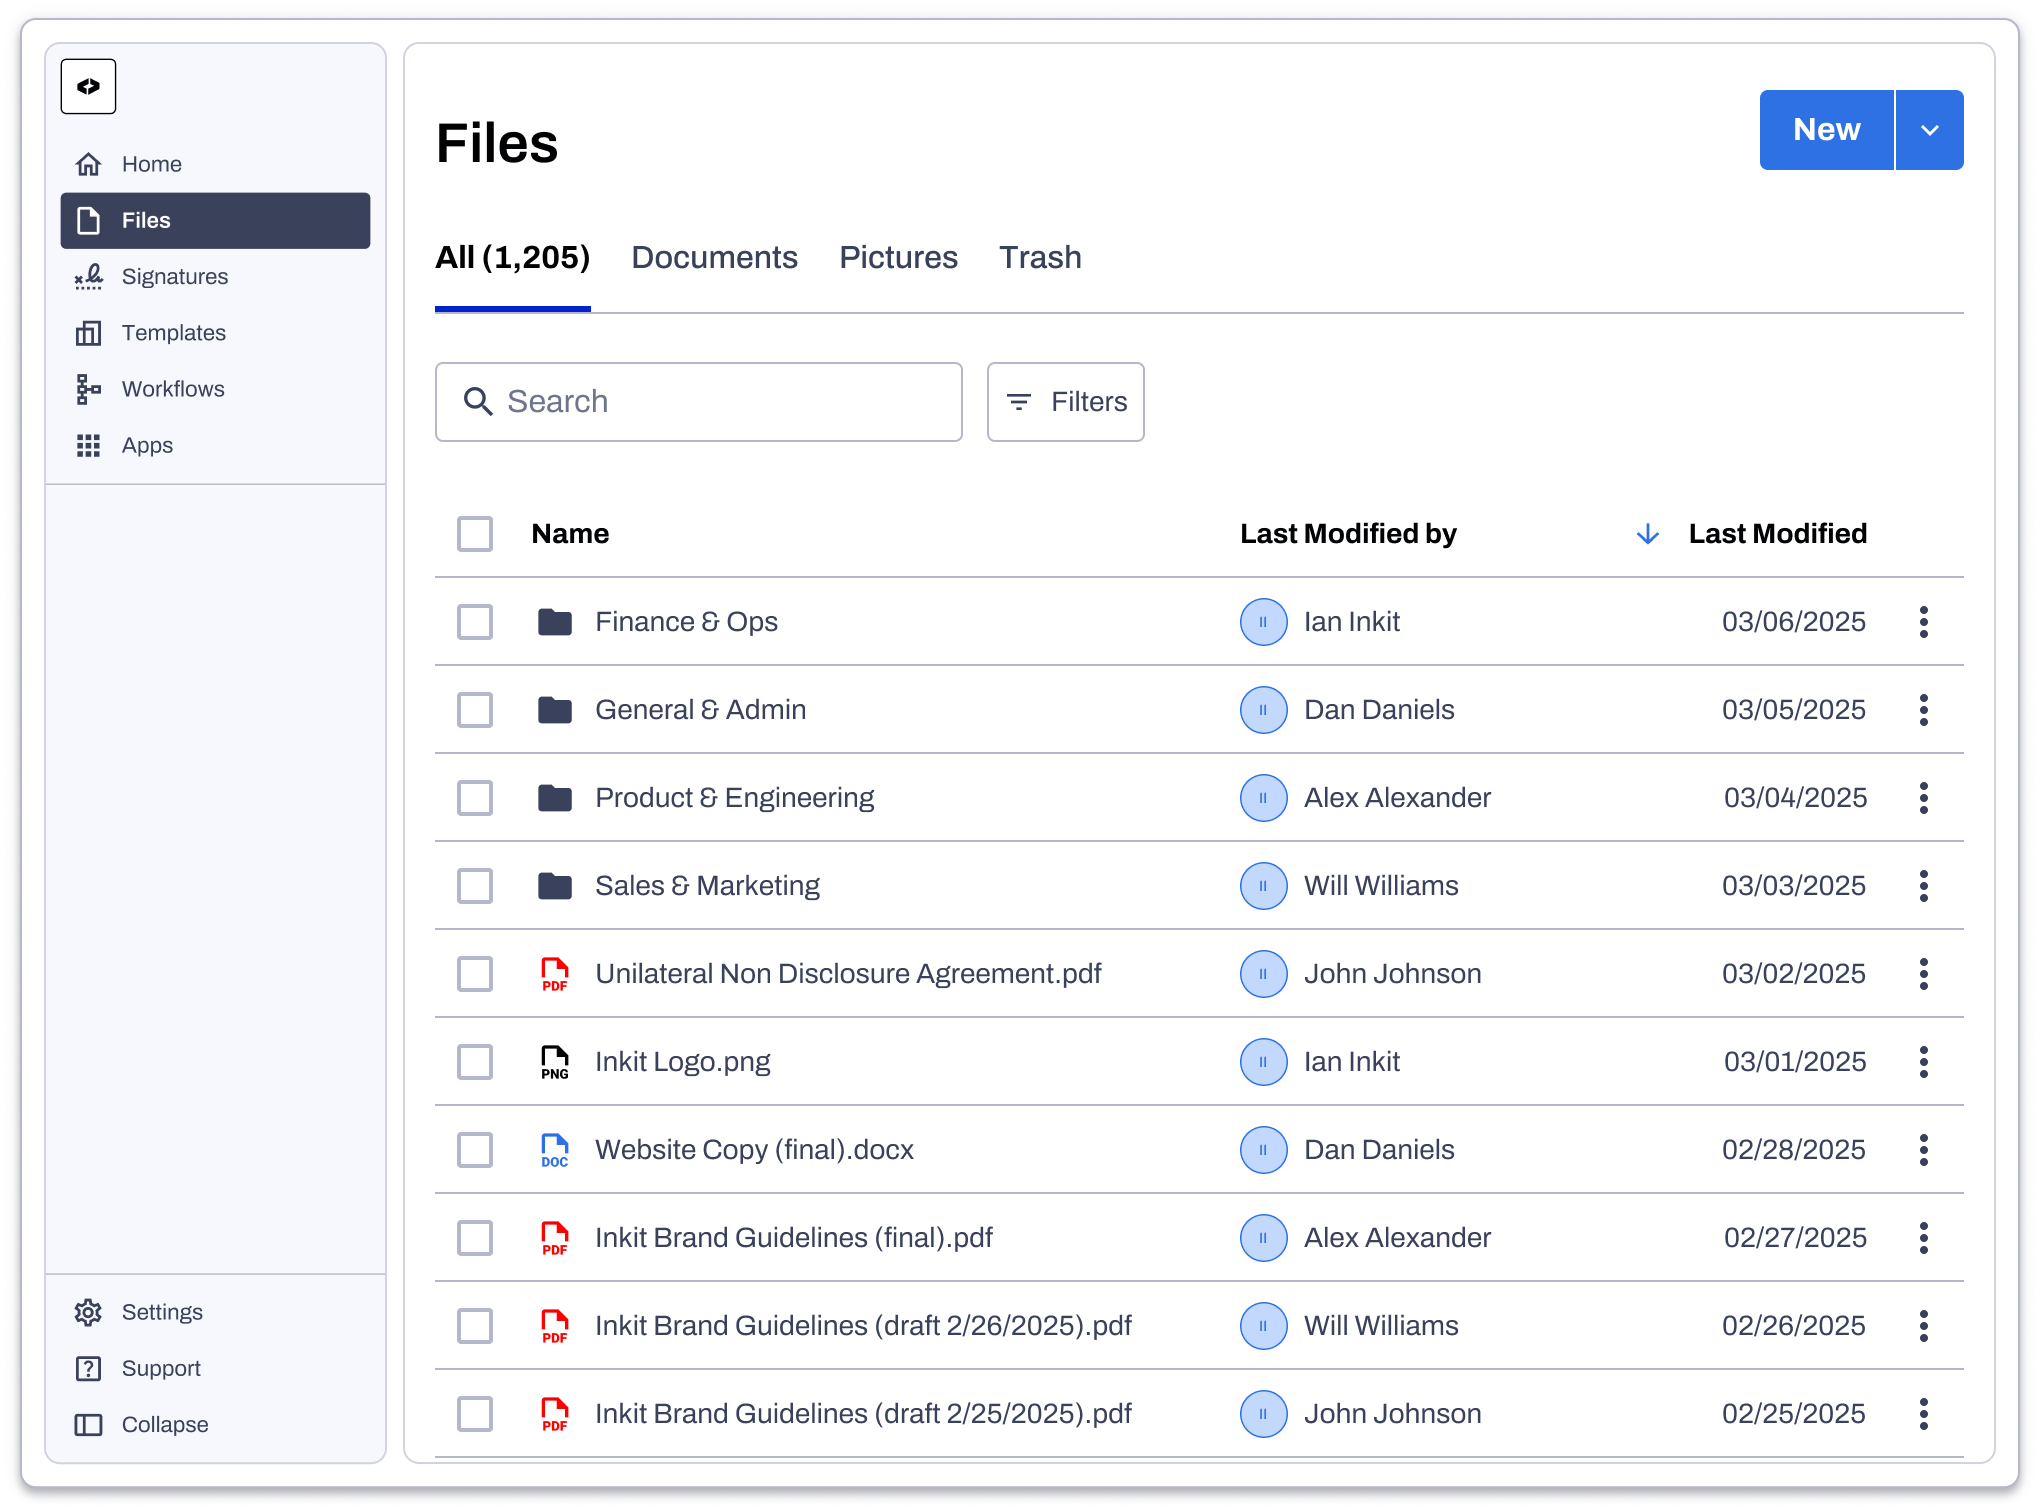Open the Workflows section in the sidebar
This screenshot has width=2040, height=1511.
click(x=172, y=389)
